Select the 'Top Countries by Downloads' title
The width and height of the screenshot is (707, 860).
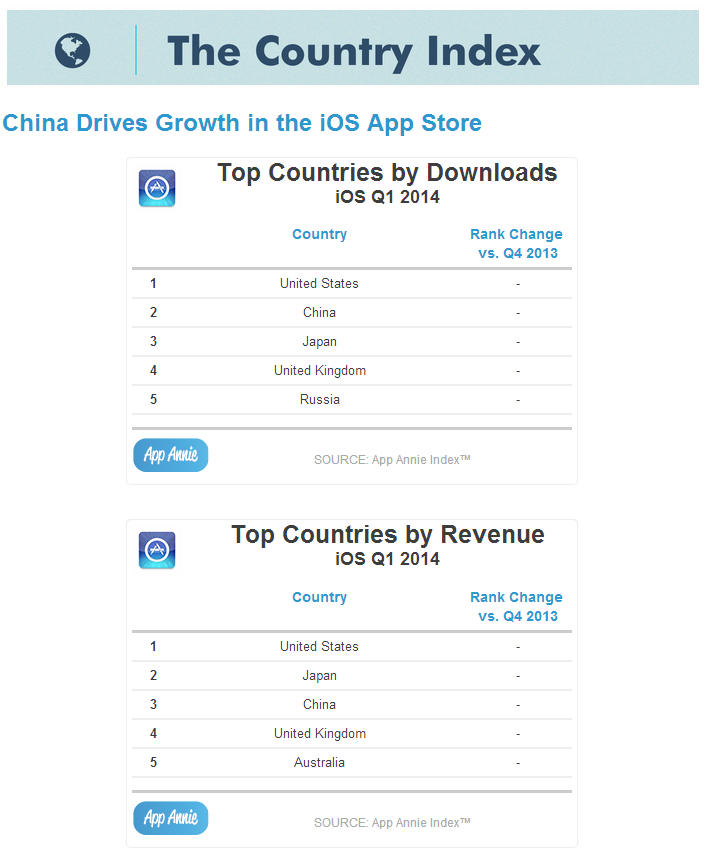387,173
